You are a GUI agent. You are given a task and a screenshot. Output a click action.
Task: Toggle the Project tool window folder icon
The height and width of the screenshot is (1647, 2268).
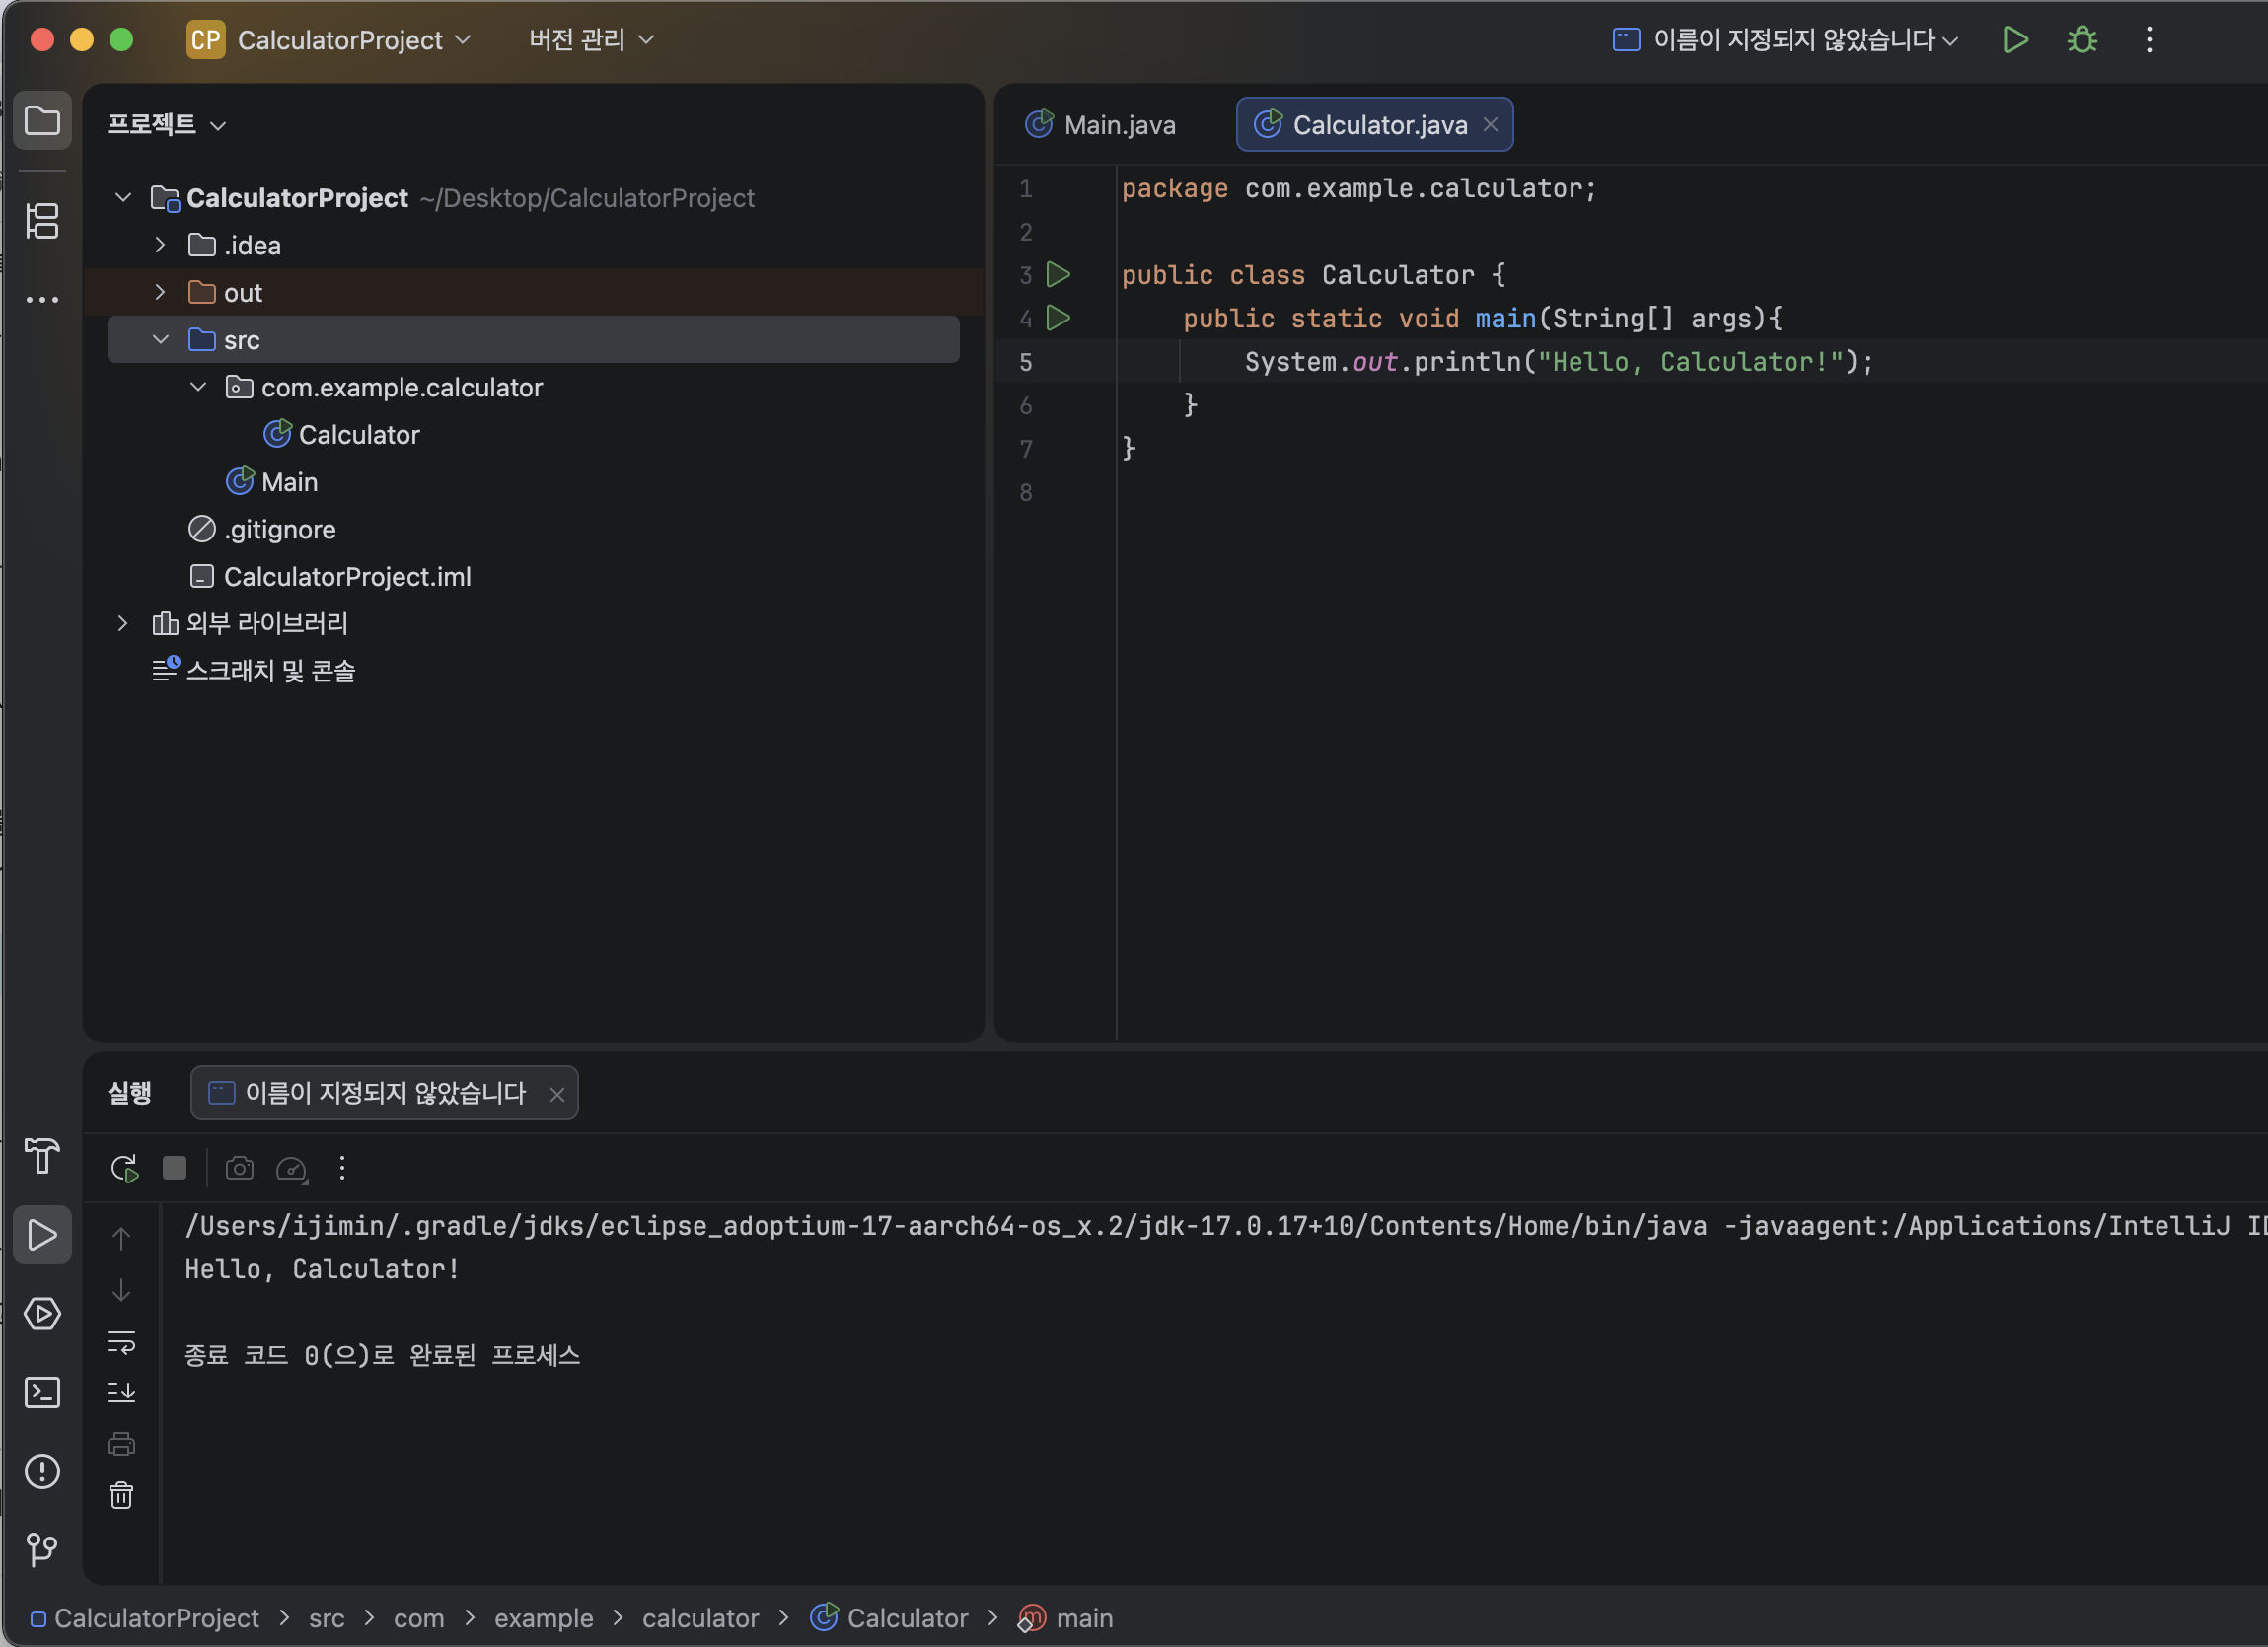(x=42, y=121)
